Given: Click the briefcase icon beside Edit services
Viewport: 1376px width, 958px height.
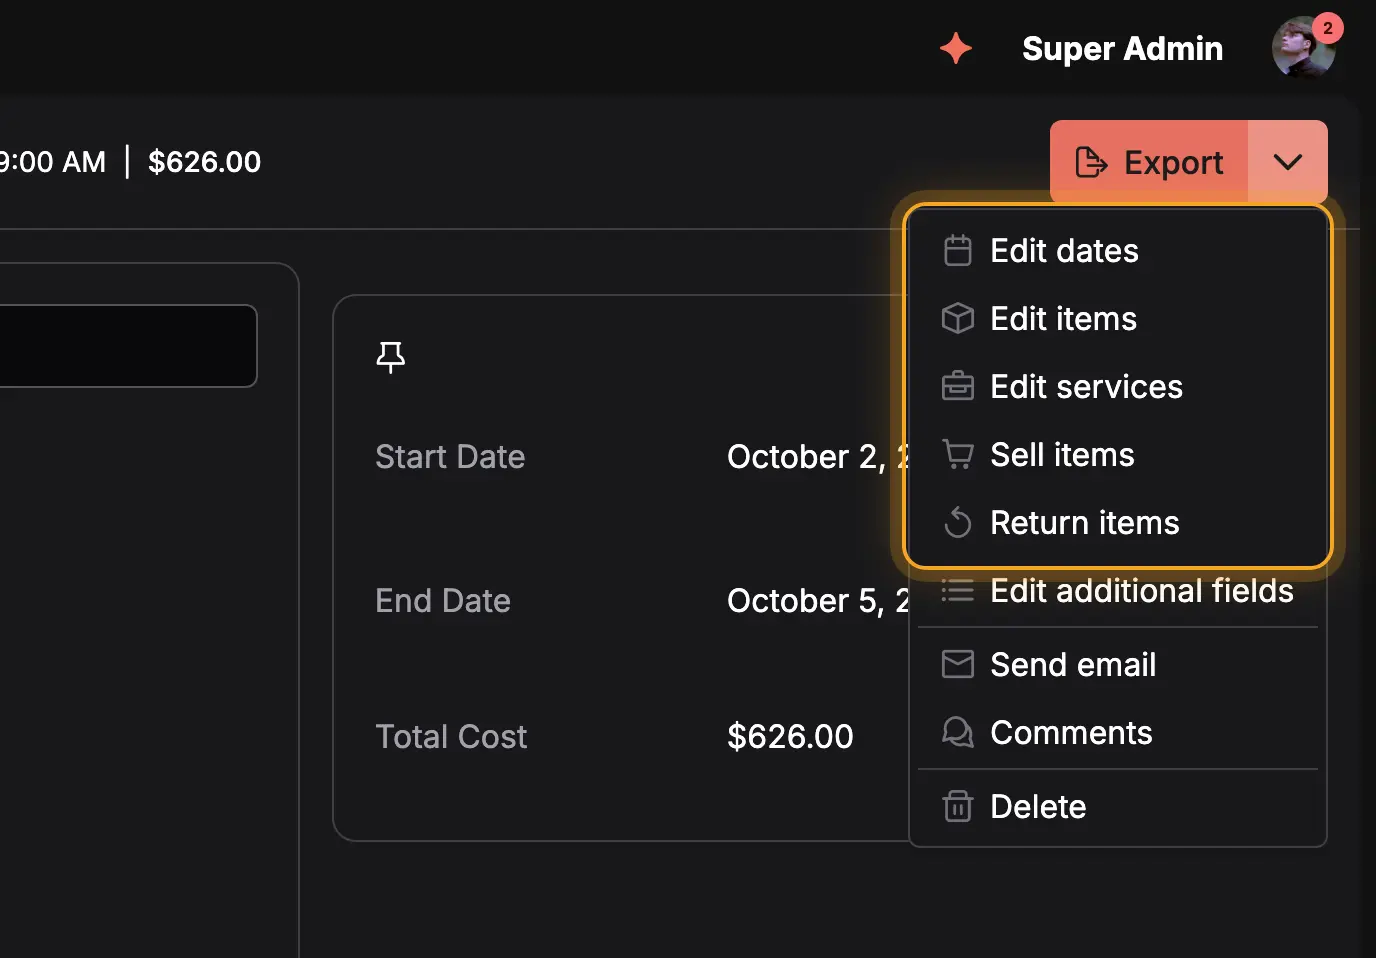Looking at the screenshot, I should pyautogui.click(x=958, y=387).
